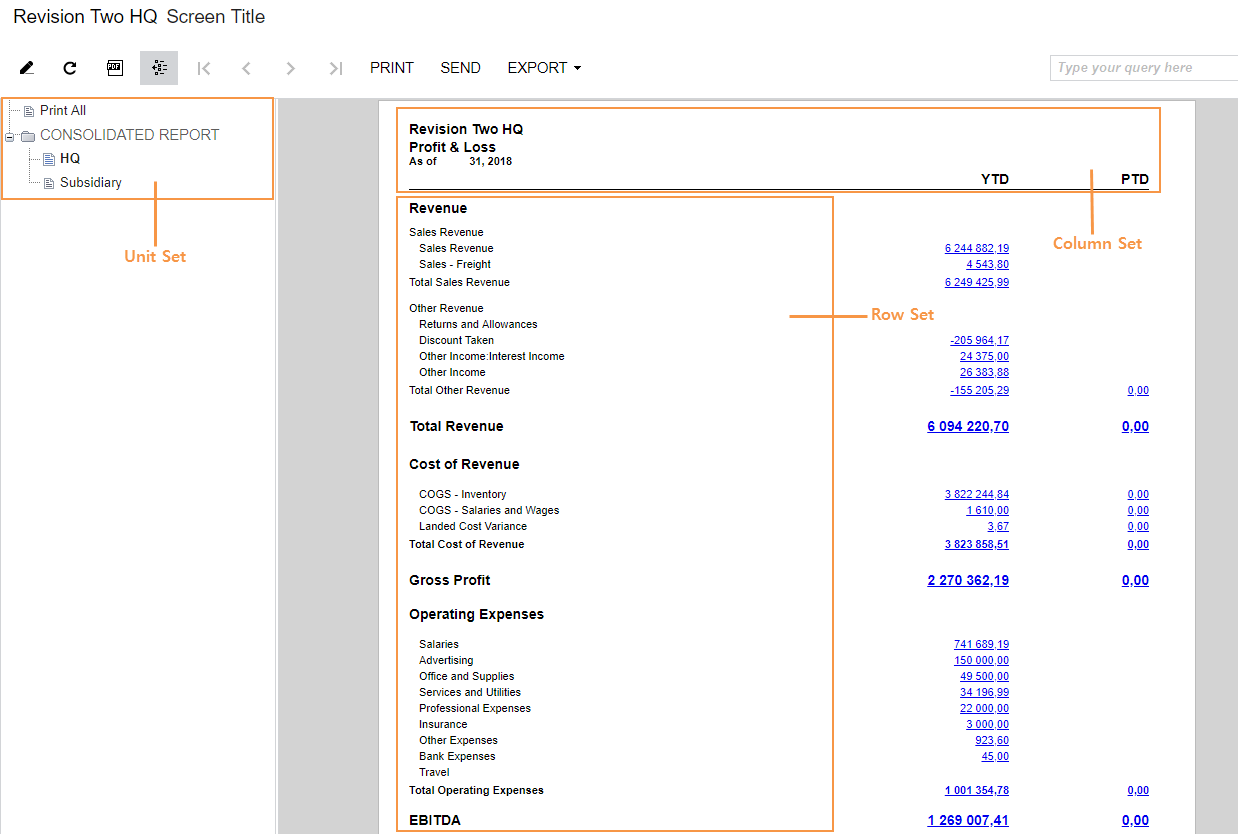Open Total Other Revenue YTD -155 205,29
This screenshot has height=834, width=1238.
(980, 390)
